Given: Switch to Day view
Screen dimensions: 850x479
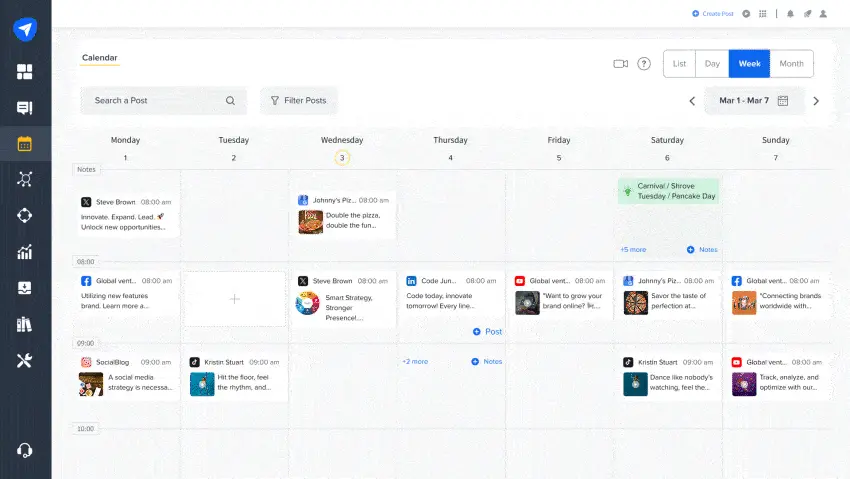Looking at the screenshot, I should (712, 64).
